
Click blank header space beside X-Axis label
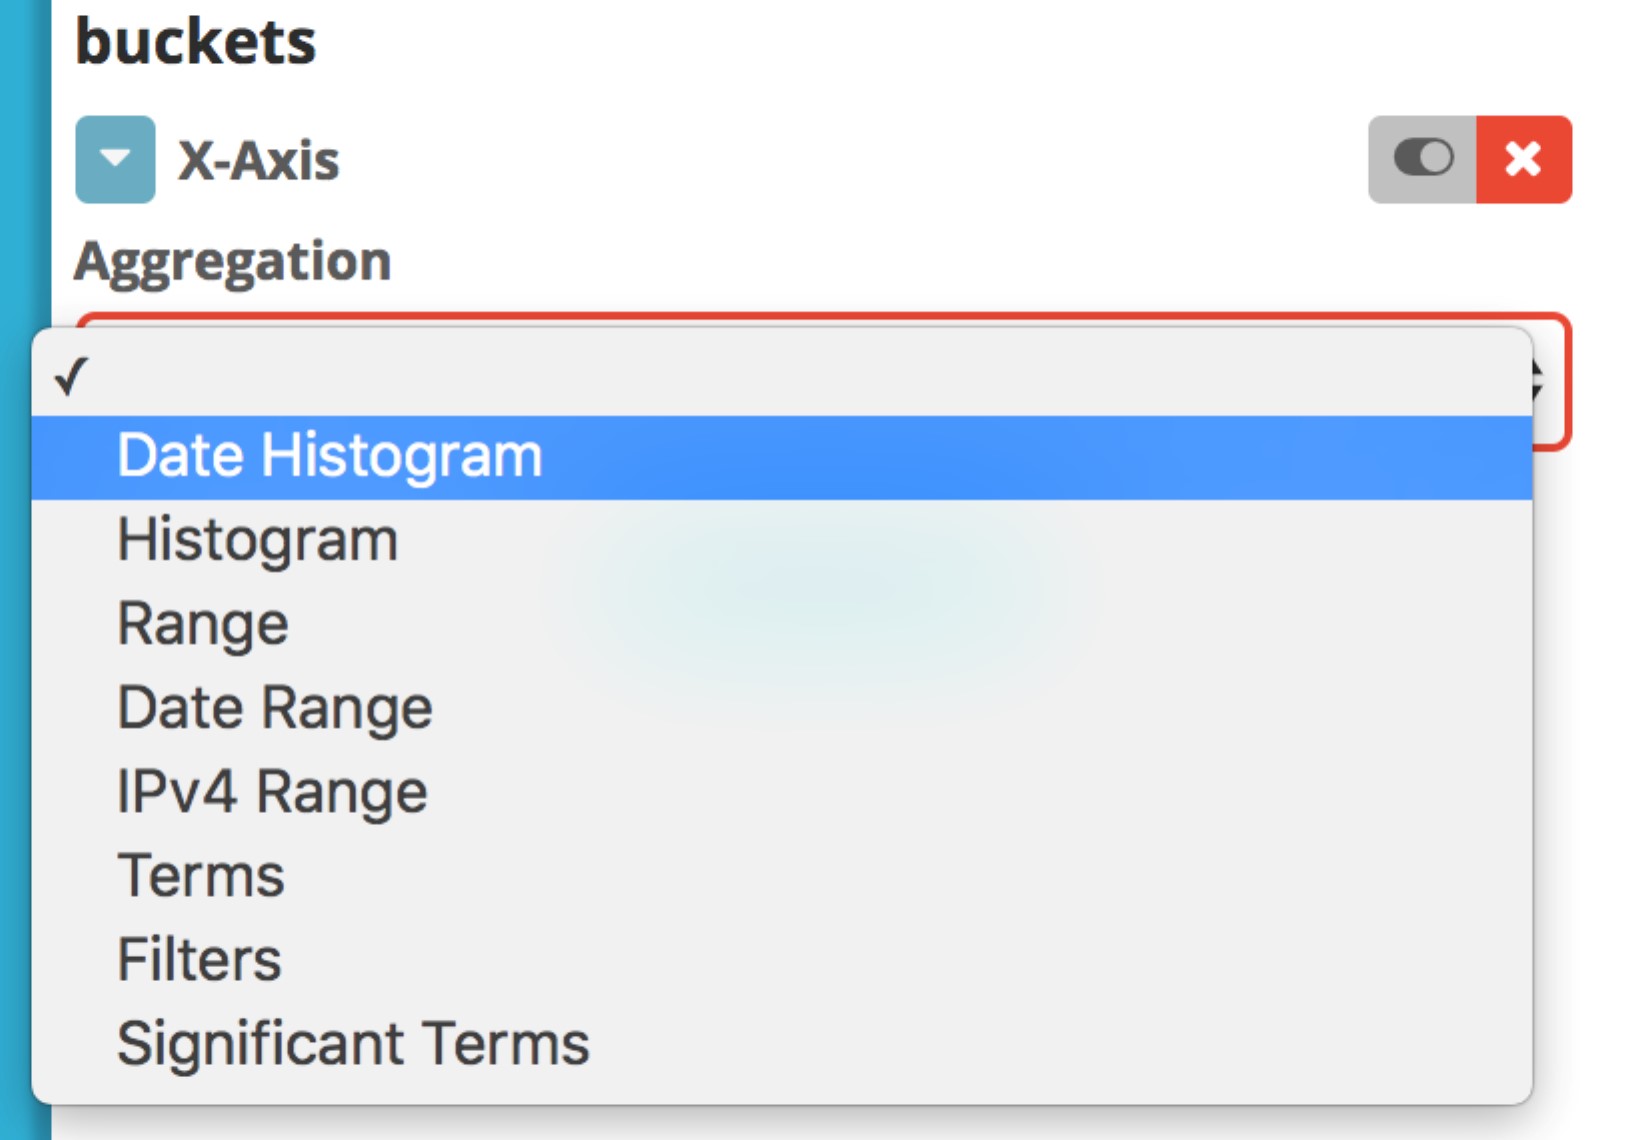tap(850, 160)
